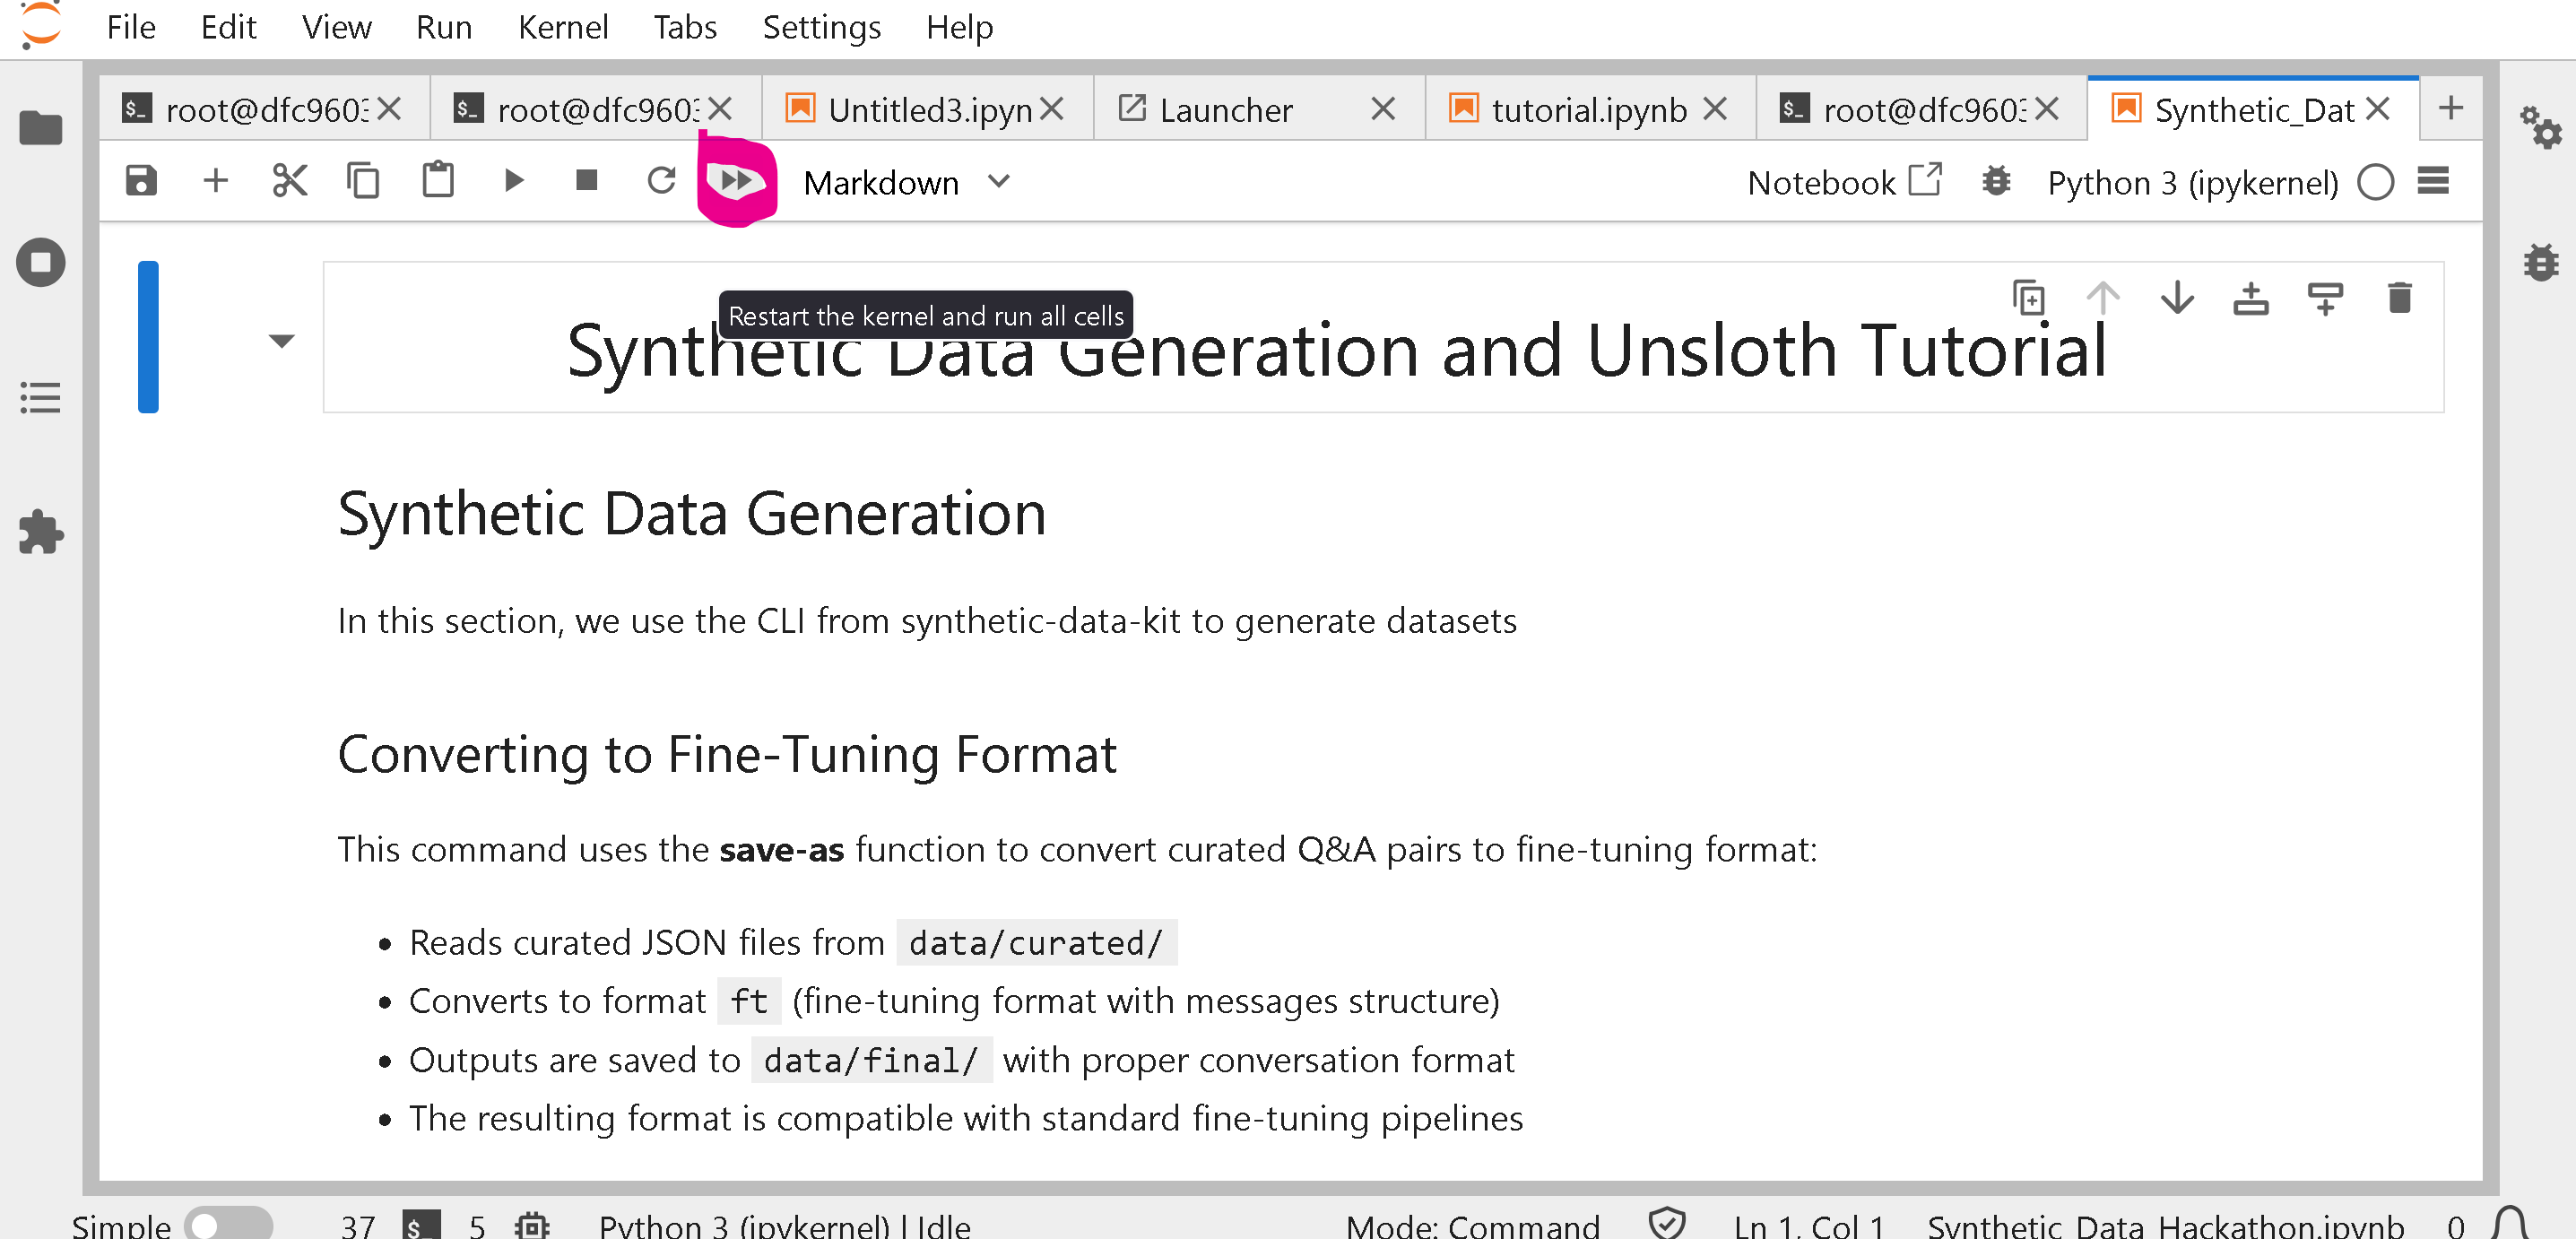Screen dimensions: 2576x1239
Task: Open Notebook in new window link
Action: (1844, 182)
